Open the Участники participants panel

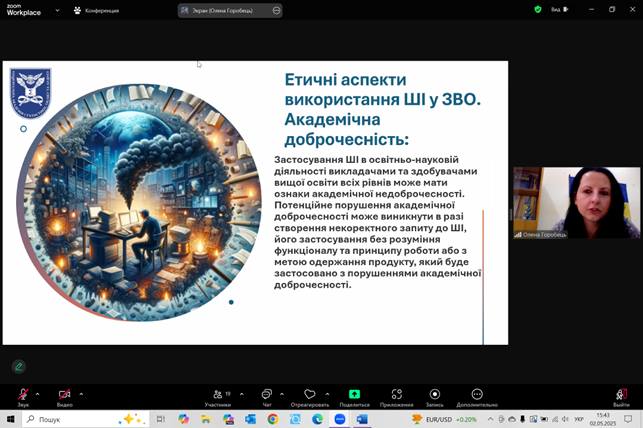coord(217,395)
